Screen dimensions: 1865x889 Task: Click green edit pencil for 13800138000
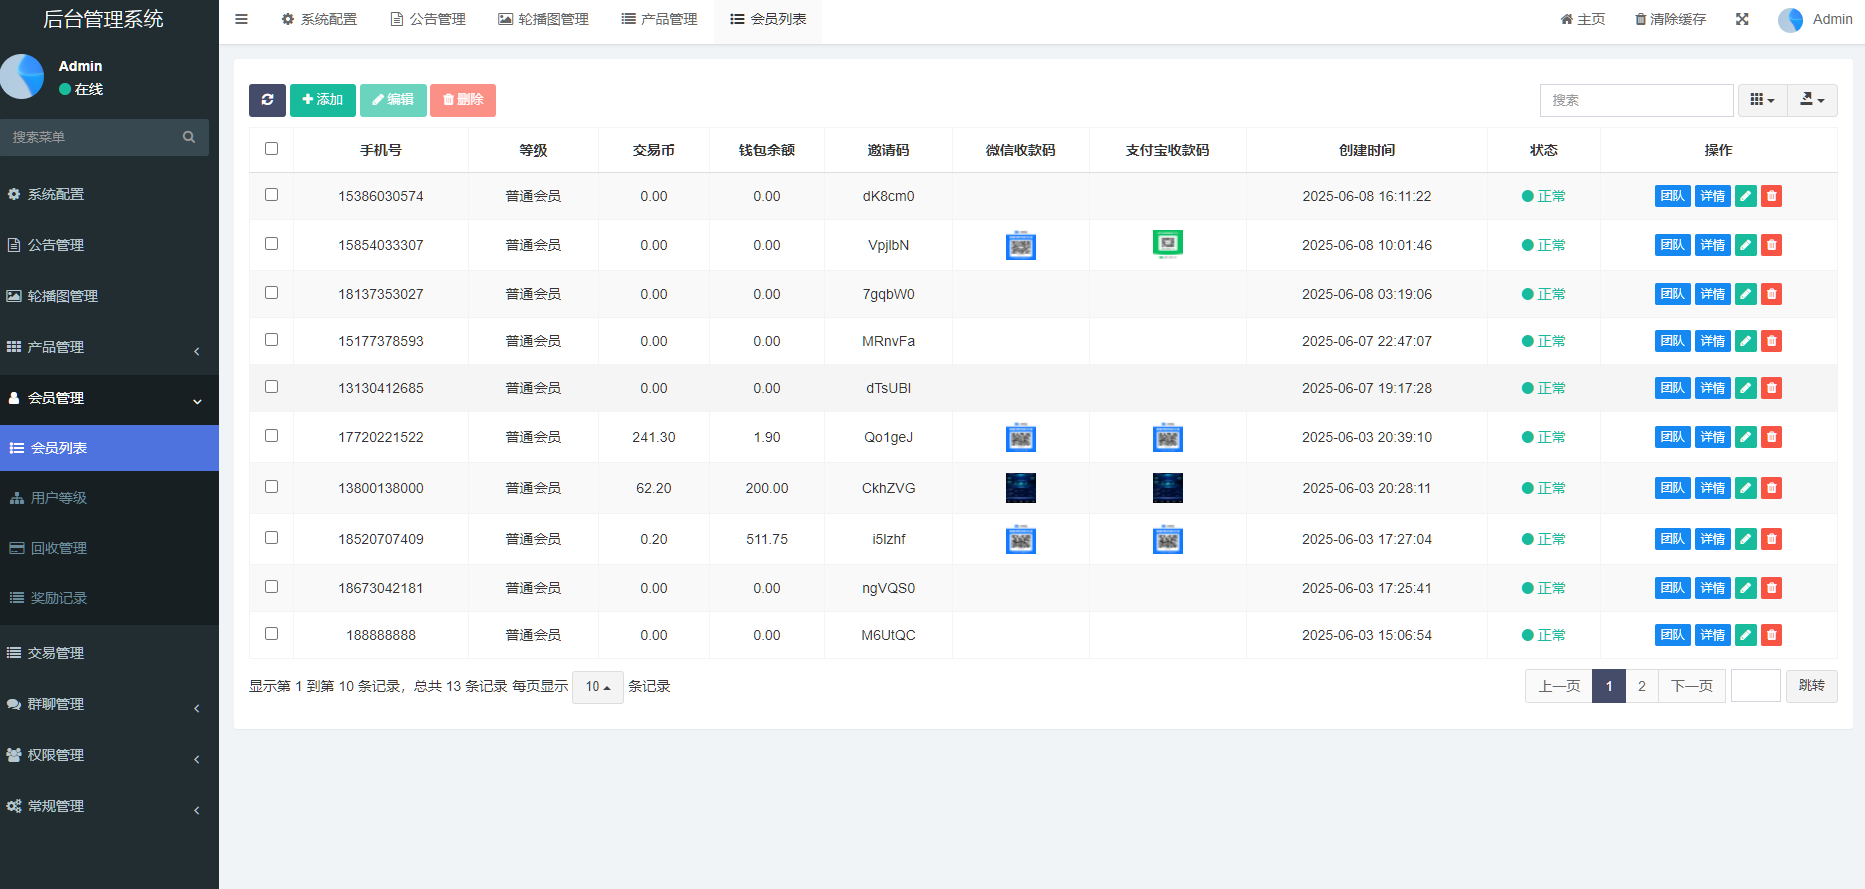click(x=1745, y=488)
